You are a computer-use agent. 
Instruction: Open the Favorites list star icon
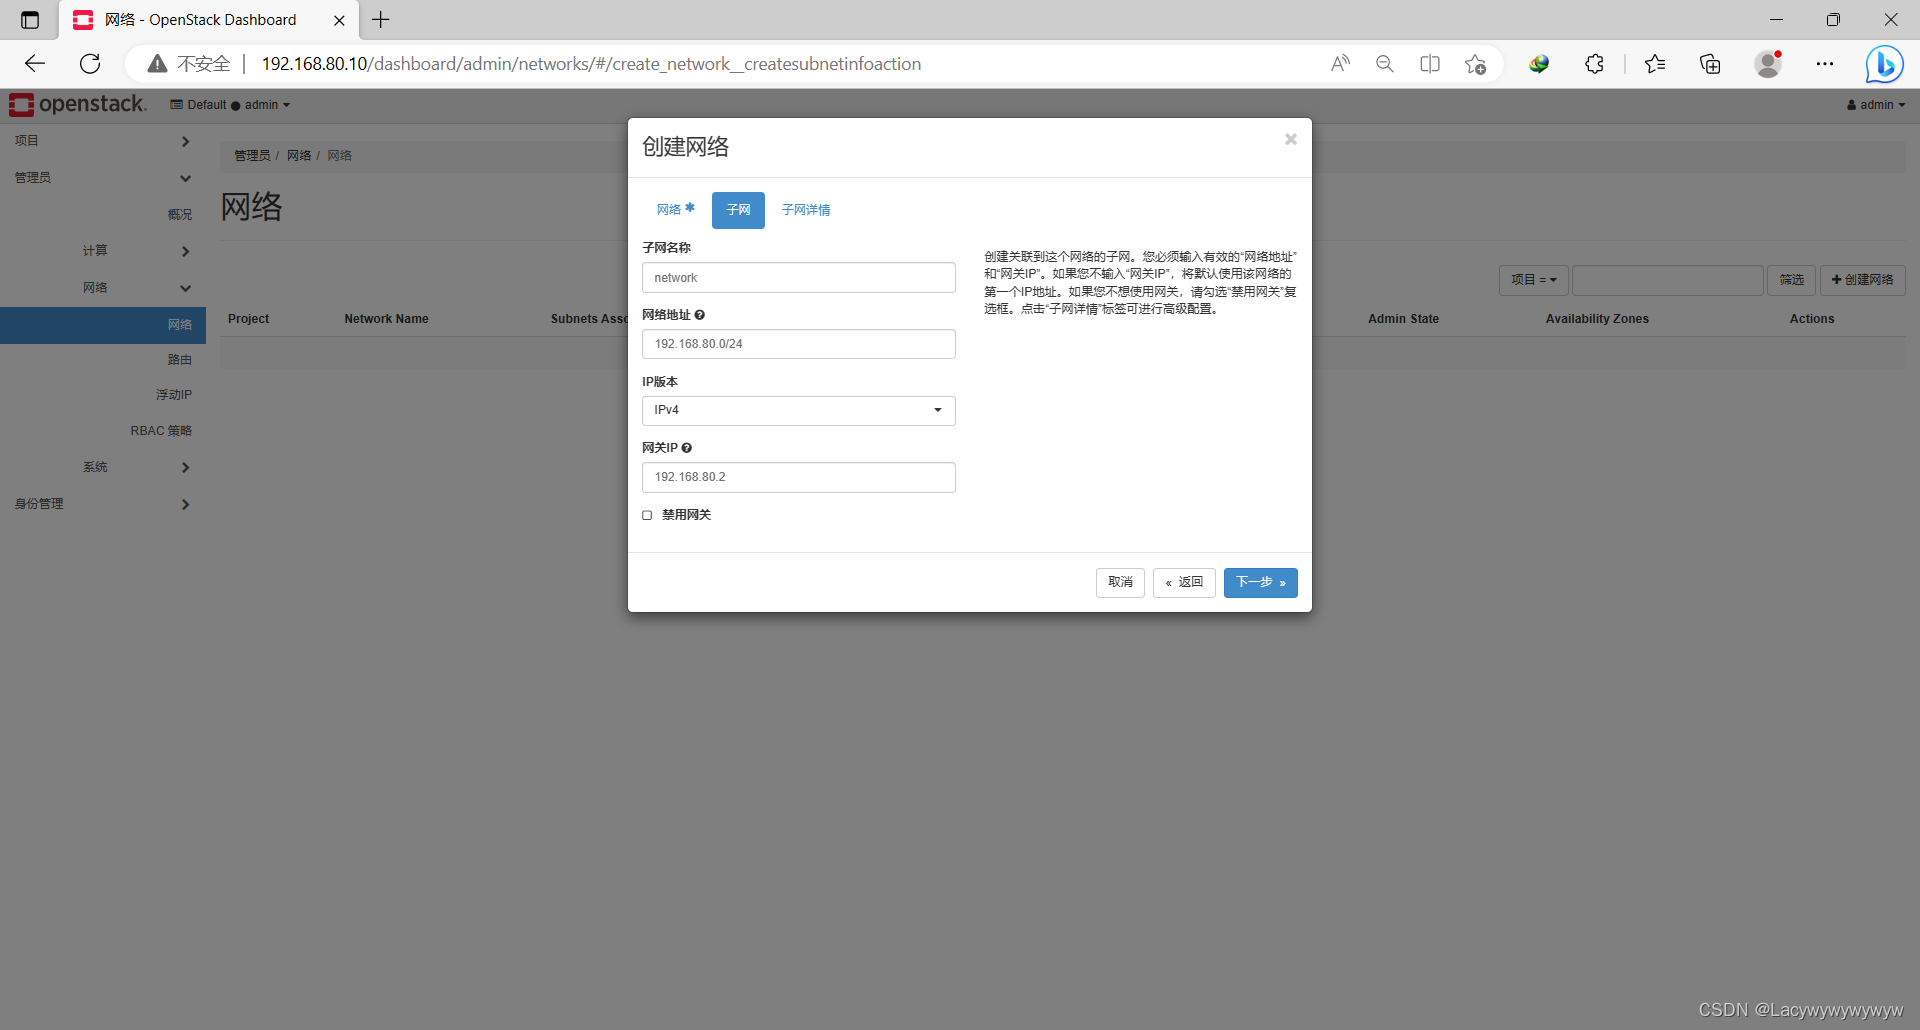(x=1655, y=63)
